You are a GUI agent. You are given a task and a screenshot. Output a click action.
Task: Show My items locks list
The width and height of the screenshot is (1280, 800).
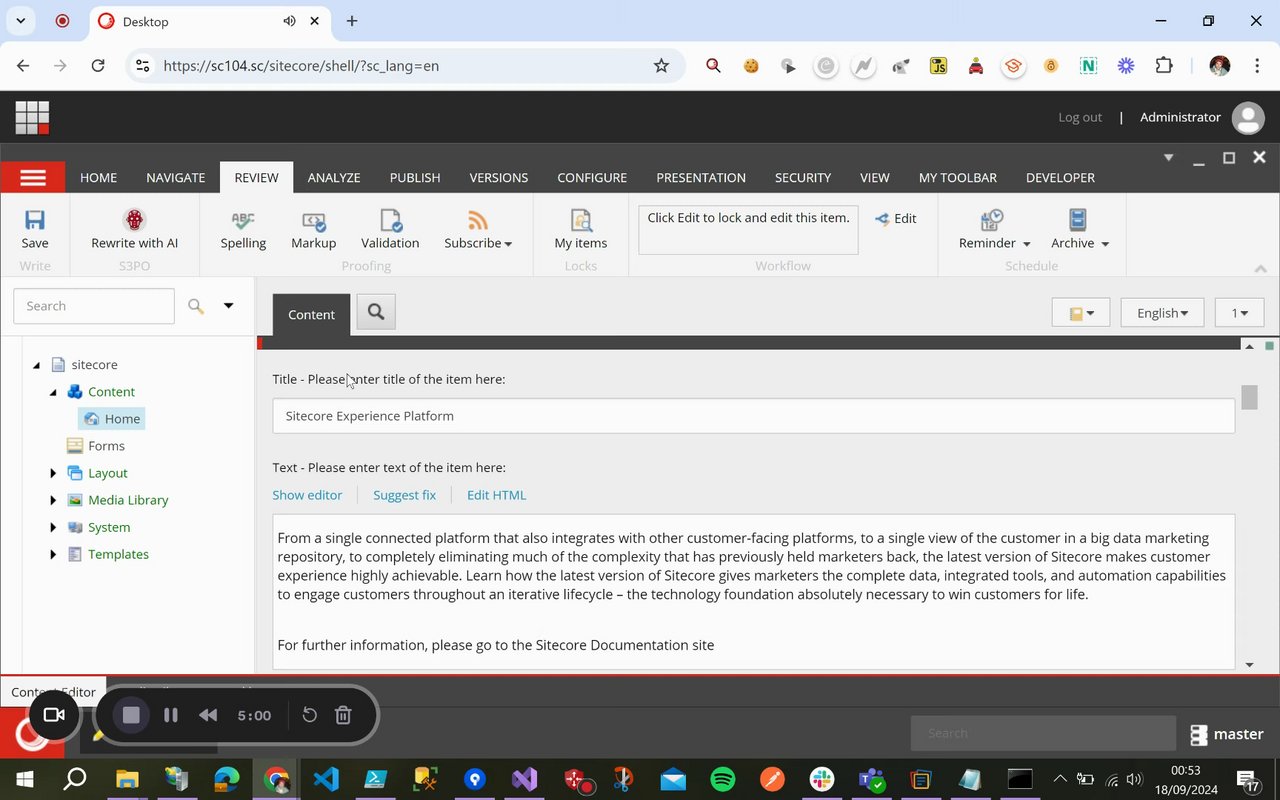pyautogui.click(x=581, y=229)
